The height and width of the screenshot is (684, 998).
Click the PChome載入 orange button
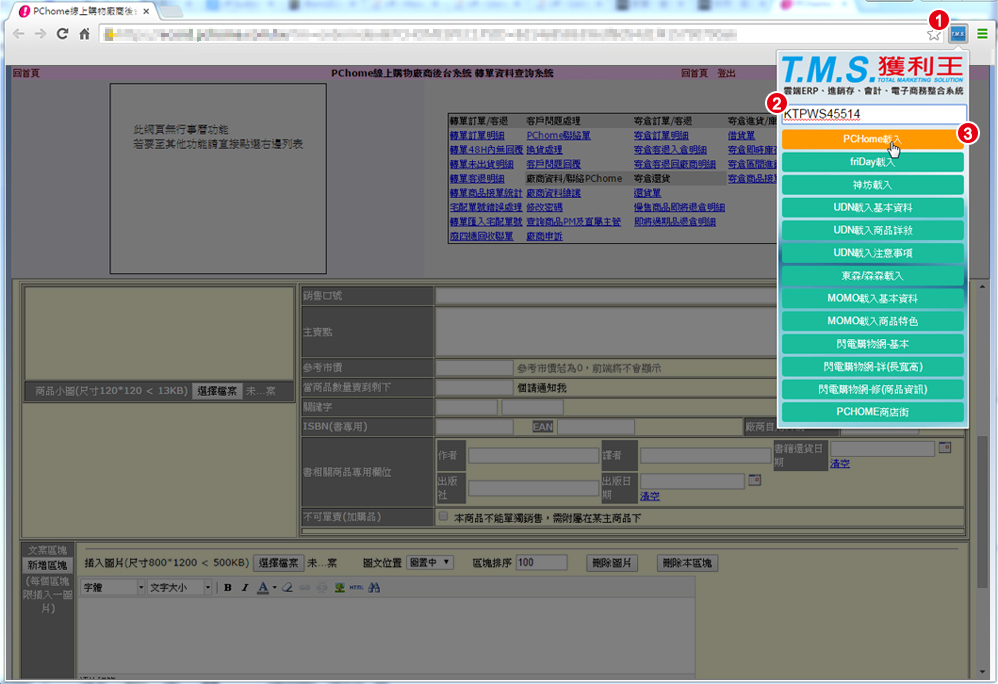coord(871,140)
